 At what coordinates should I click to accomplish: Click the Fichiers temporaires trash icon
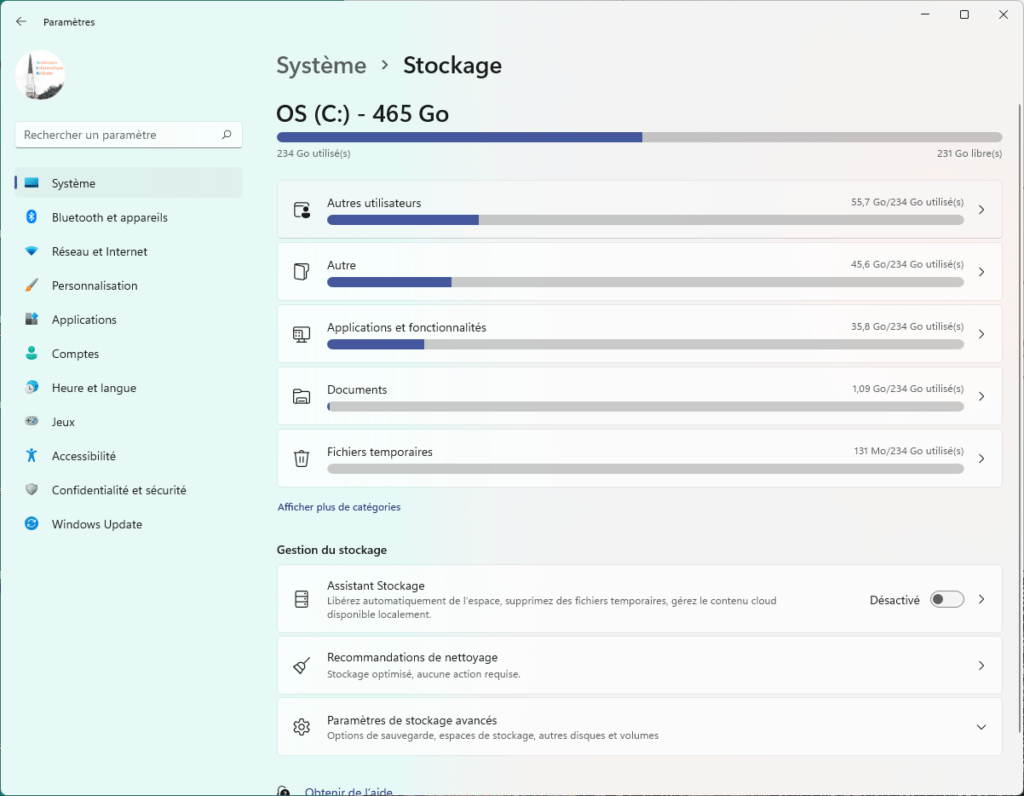pos(301,458)
